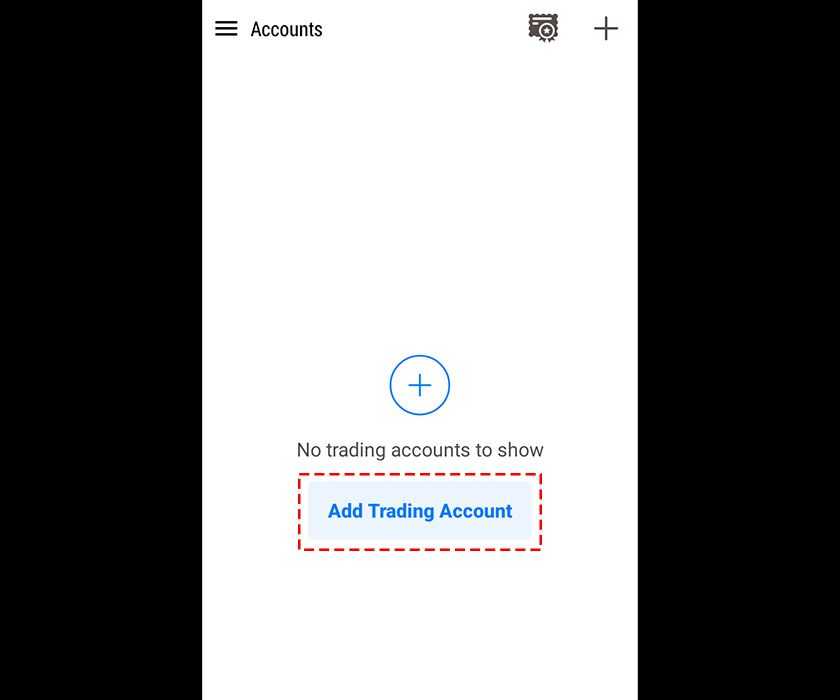Click the three horizontal lines icon
This screenshot has height=700, width=840.
tap(226, 28)
